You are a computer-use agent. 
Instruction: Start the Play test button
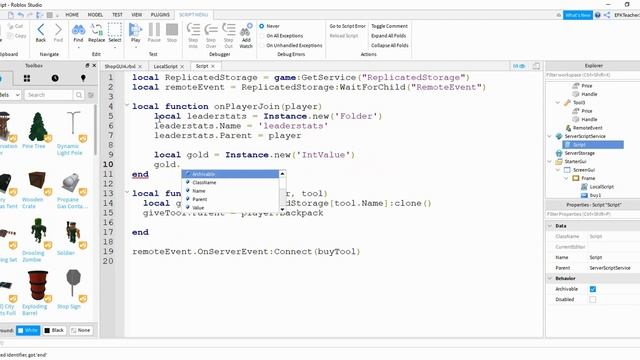[135, 30]
